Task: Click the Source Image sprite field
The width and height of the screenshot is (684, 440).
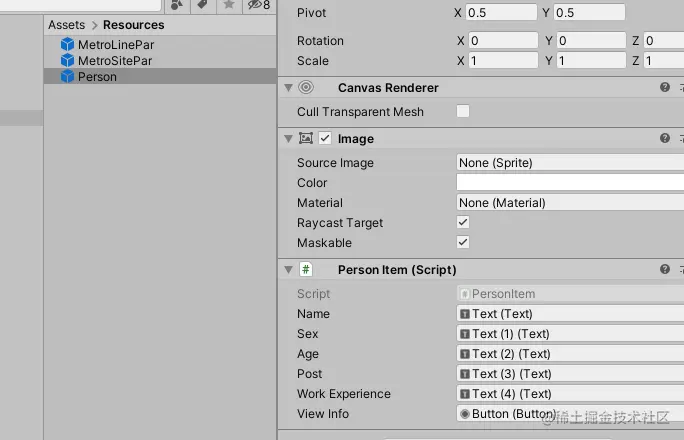Action: [570, 163]
